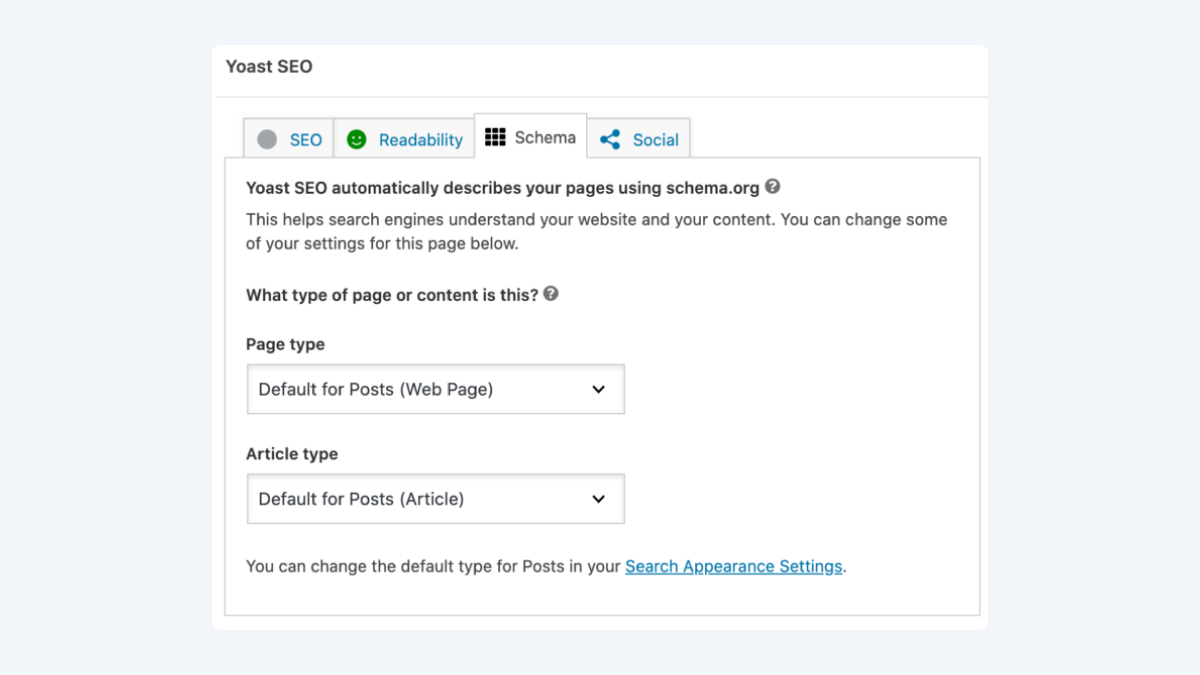Image resolution: width=1200 pixels, height=675 pixels.
Task: Click the "What type of page" heading
Action: tap(392, 296)
